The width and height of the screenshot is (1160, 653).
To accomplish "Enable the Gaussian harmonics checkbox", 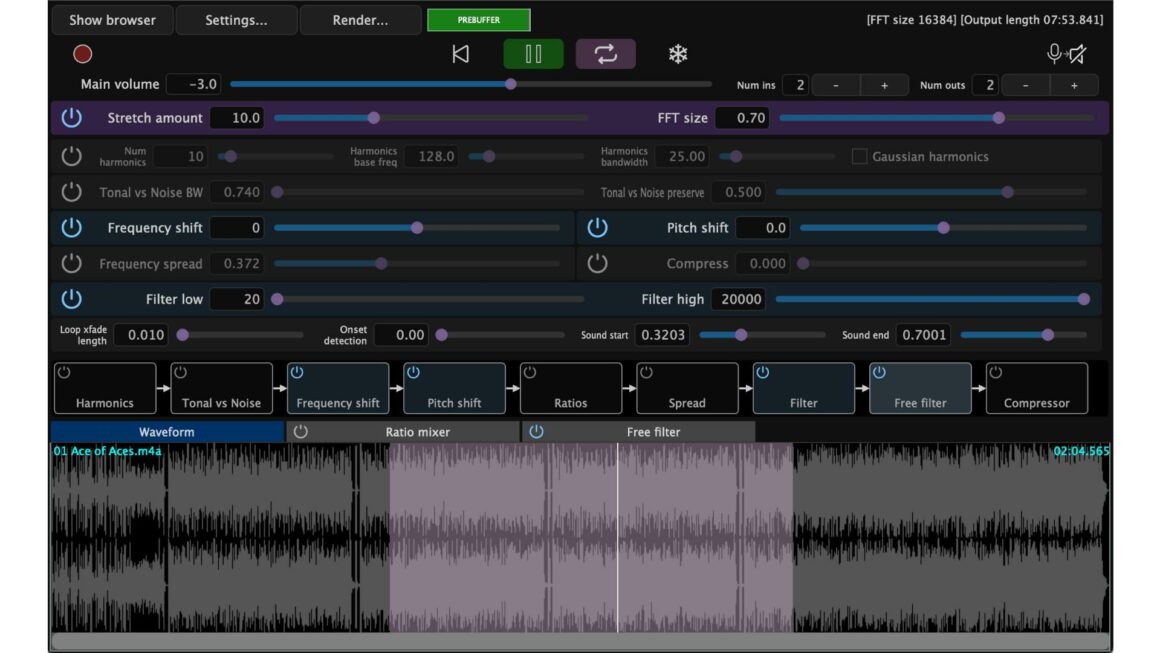I will (x=857, y=156).
